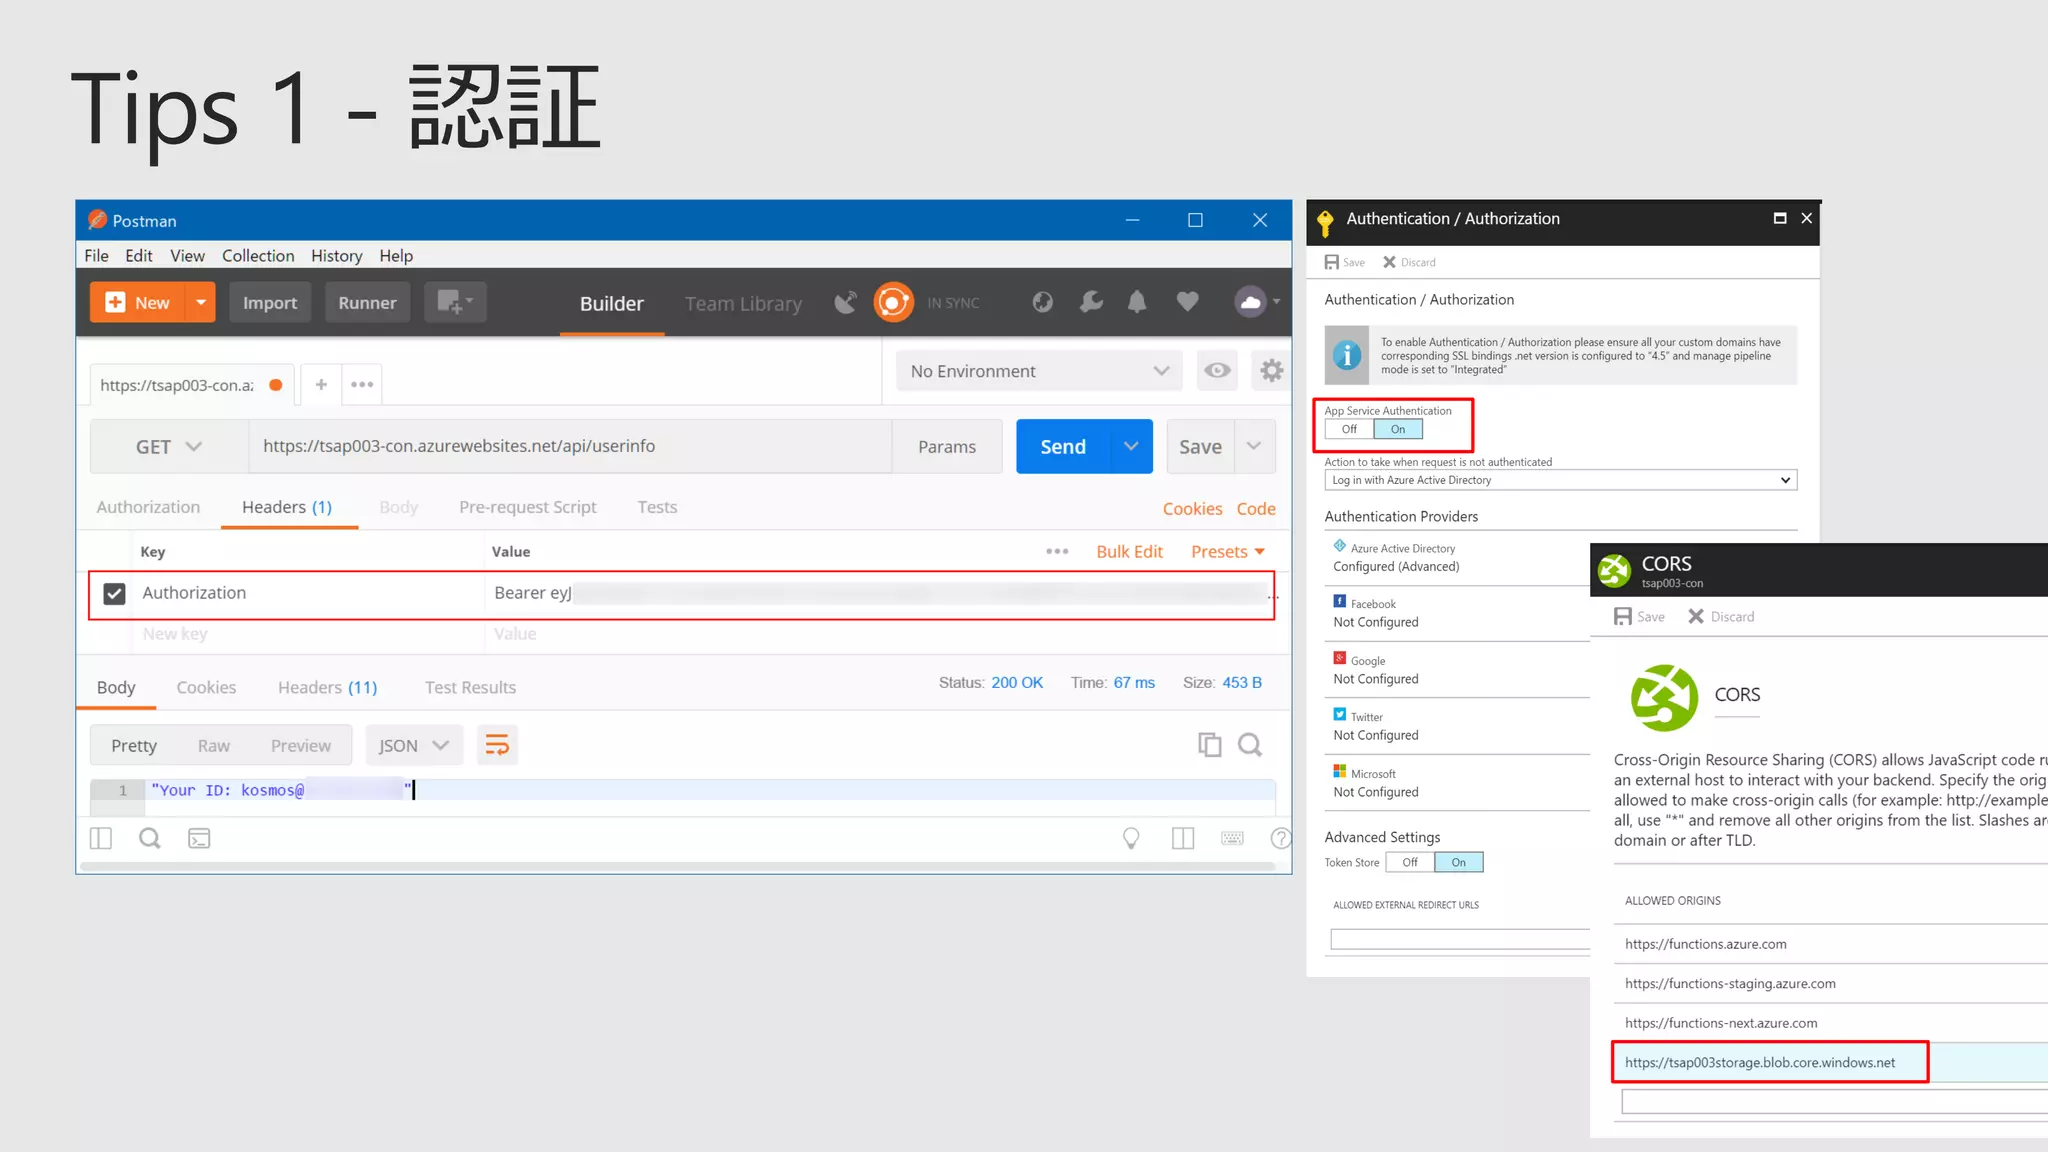Quick look environment eye icon
Screen dimensions: 2048x1152
(x=1217, y=371)
